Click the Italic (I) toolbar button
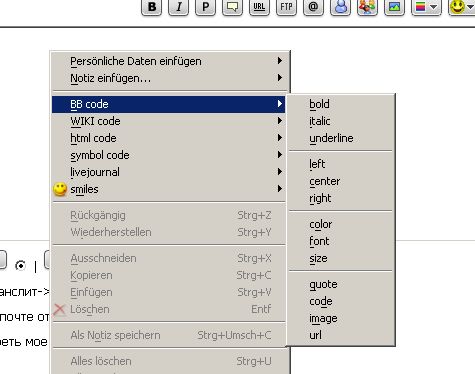 [179, 7]
